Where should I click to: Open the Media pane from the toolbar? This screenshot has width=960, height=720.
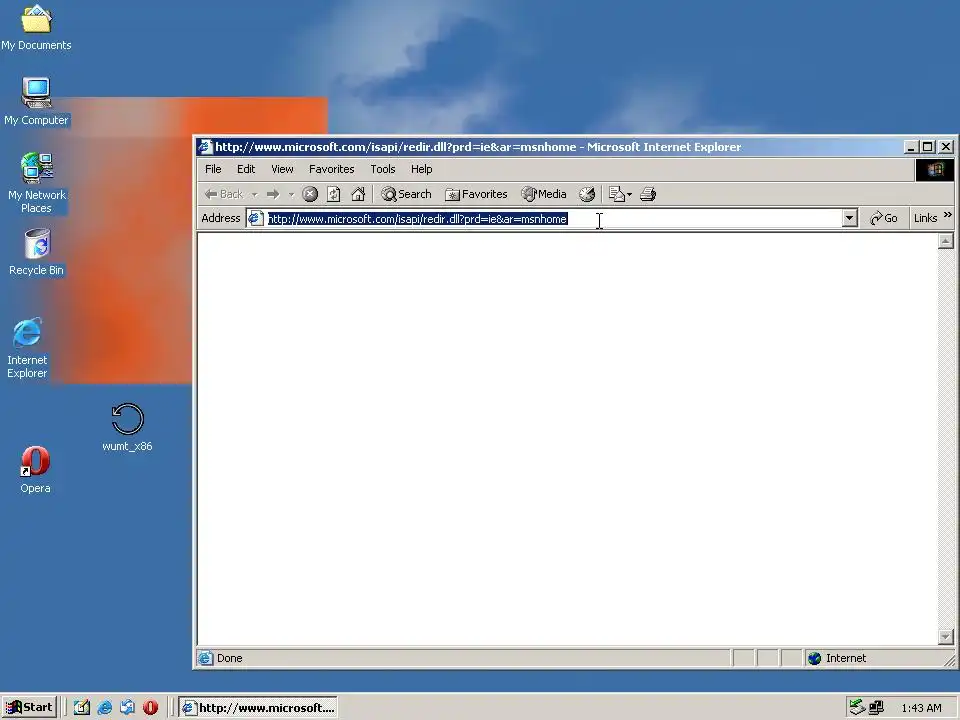(x=544, y=194)
